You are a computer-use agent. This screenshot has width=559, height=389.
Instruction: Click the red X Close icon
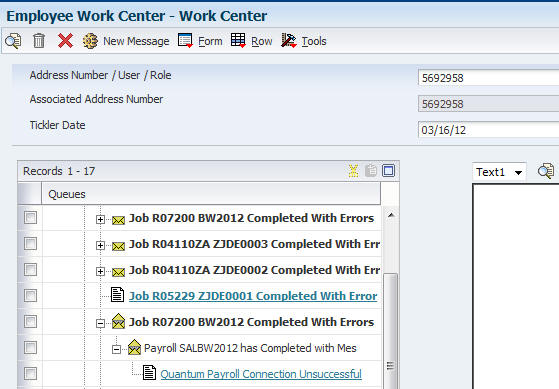(x=65, y=41)
